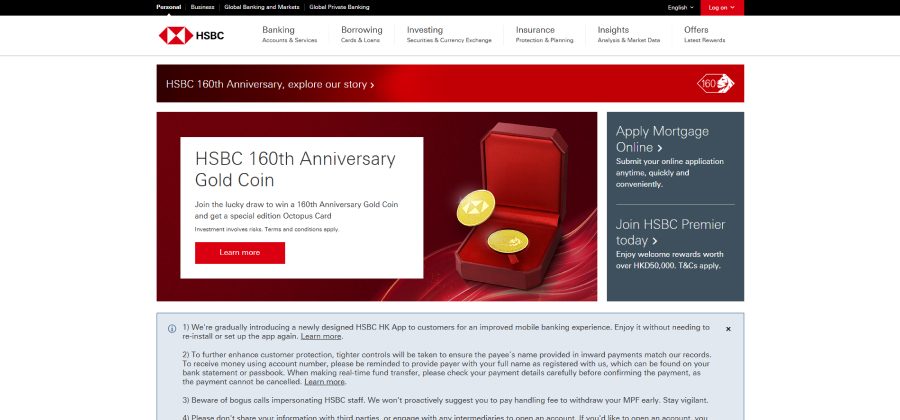
Task: Click the info icon in the notice box
Action: [172, 329]
